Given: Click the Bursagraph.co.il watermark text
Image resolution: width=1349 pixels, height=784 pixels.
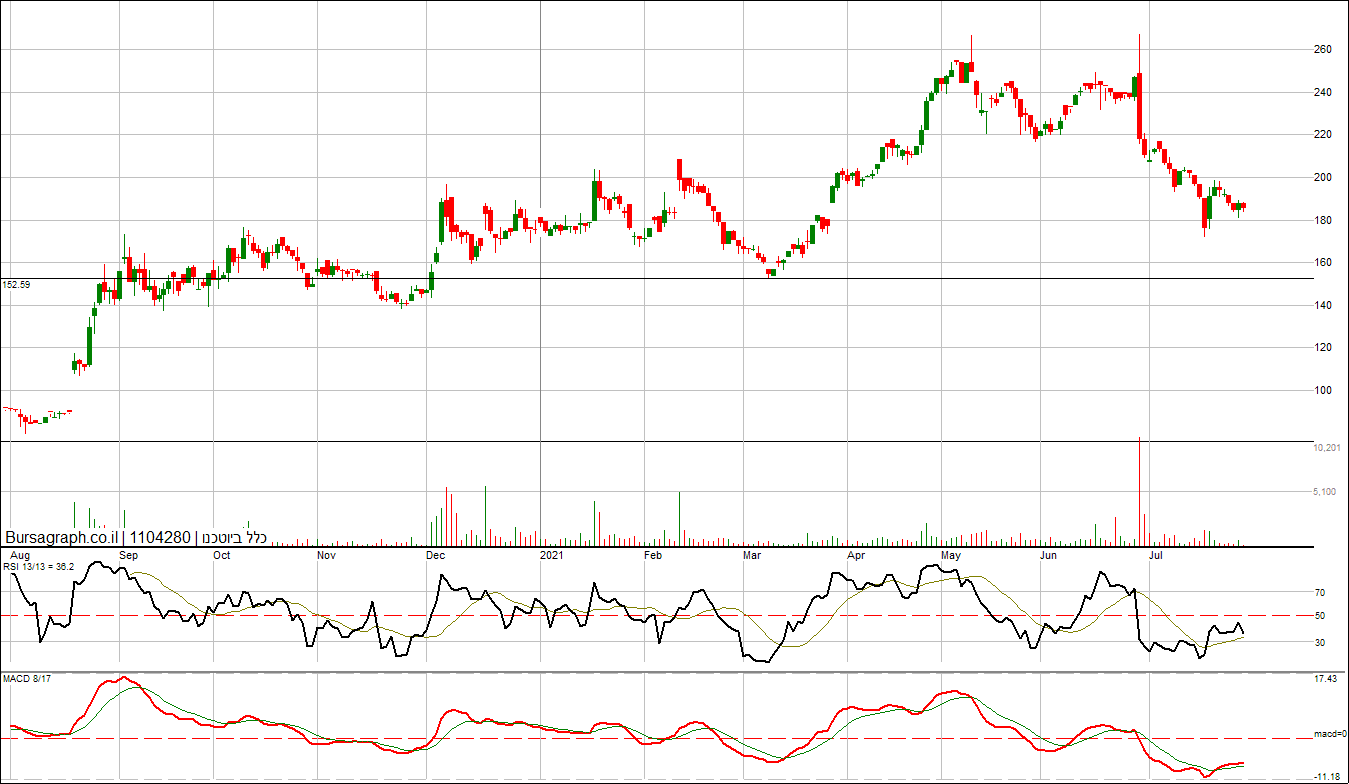Looking at the screenshot, I should [x=62, y=538].
